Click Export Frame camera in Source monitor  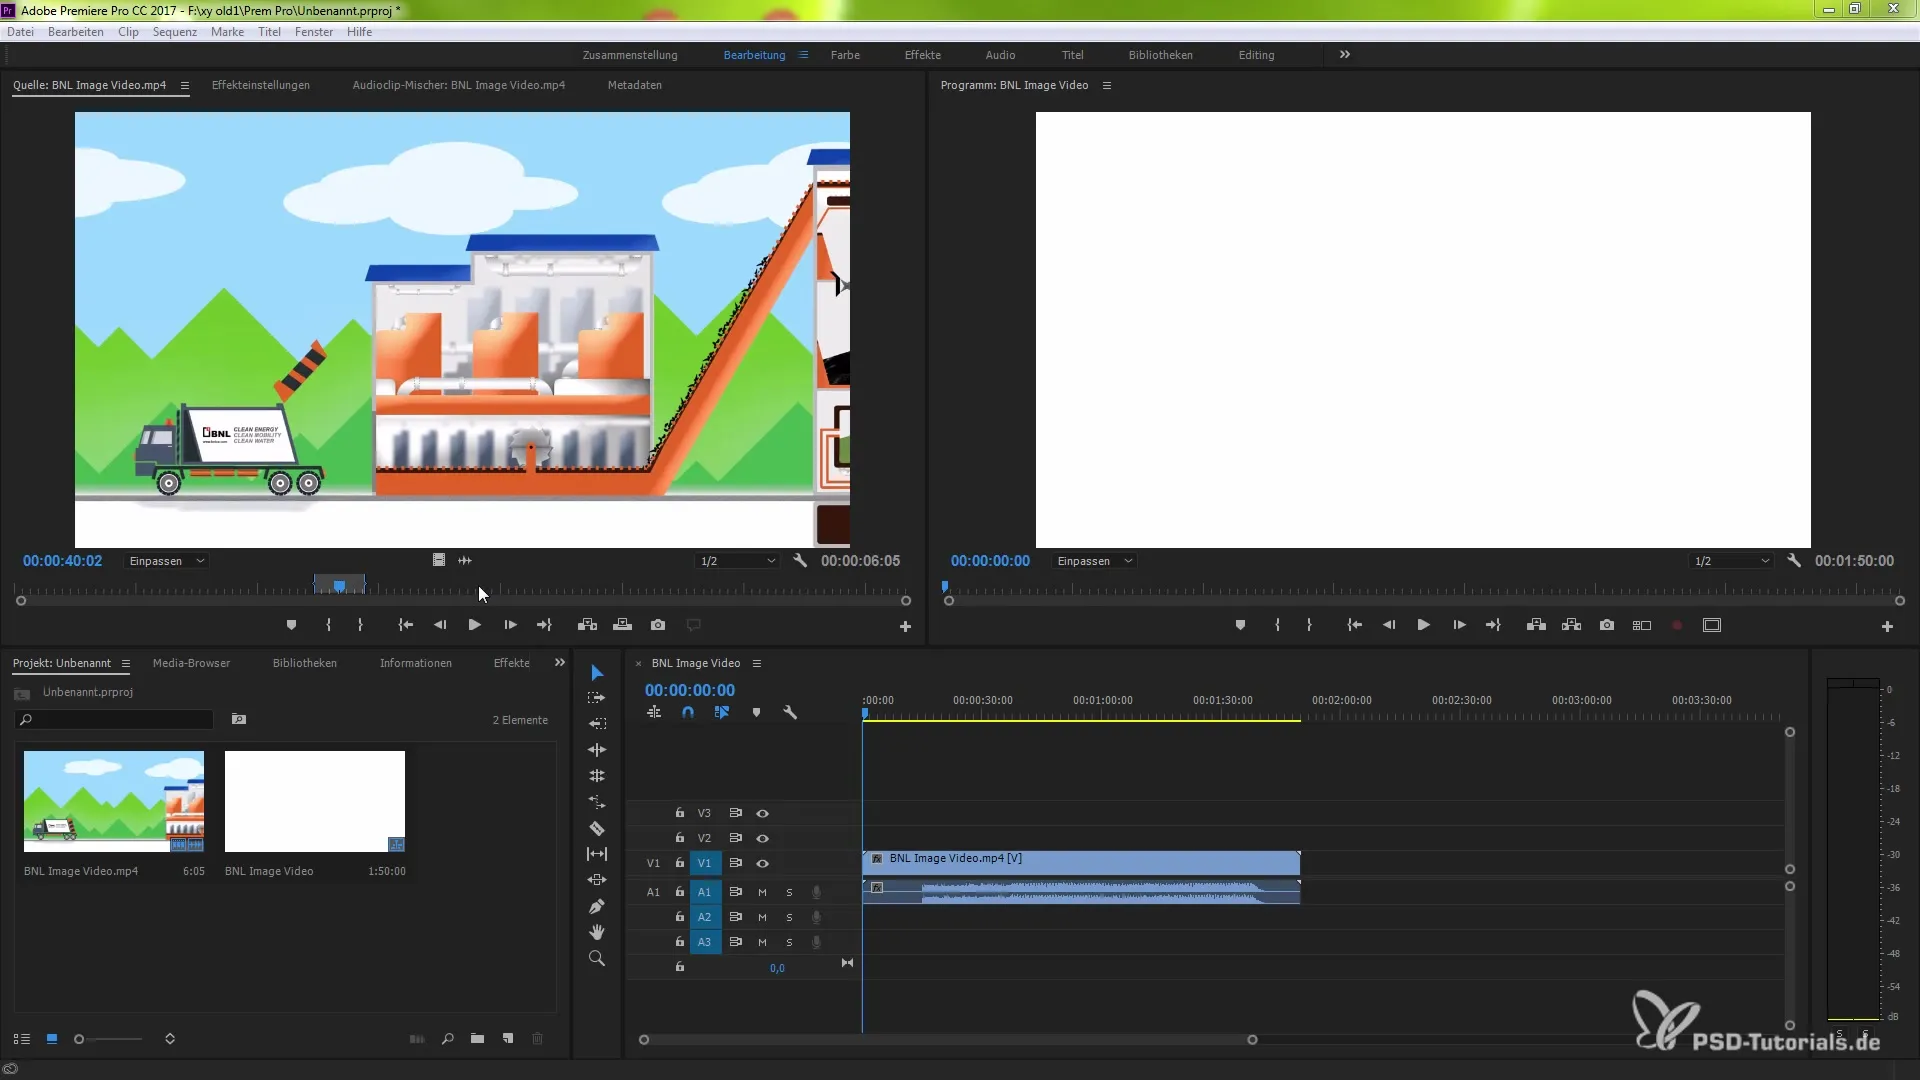point(658,625)
